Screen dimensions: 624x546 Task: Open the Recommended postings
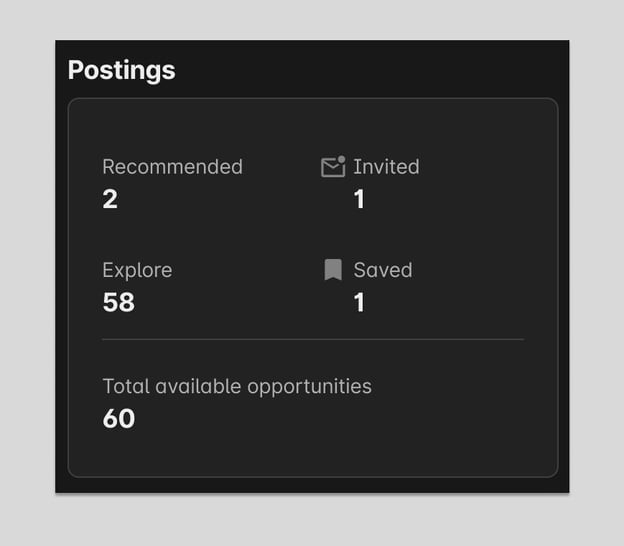click(172, 167)
